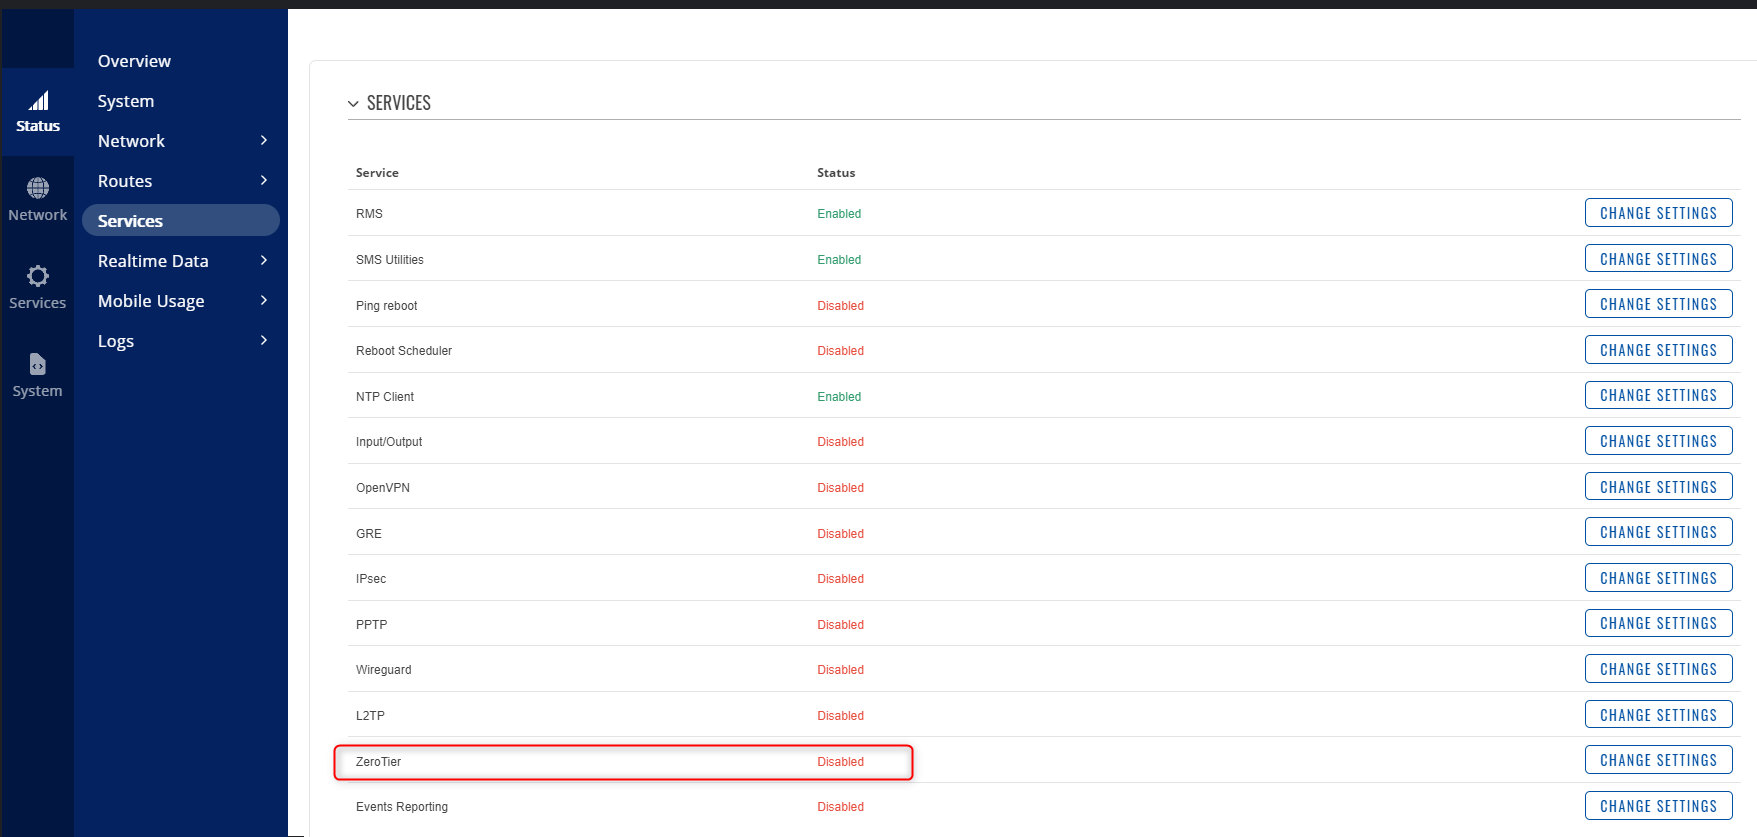Image resolution: width=1757 pixels, height=837 pixels.
Task: Select the NTP Client service name
Action: pos(385,397)
